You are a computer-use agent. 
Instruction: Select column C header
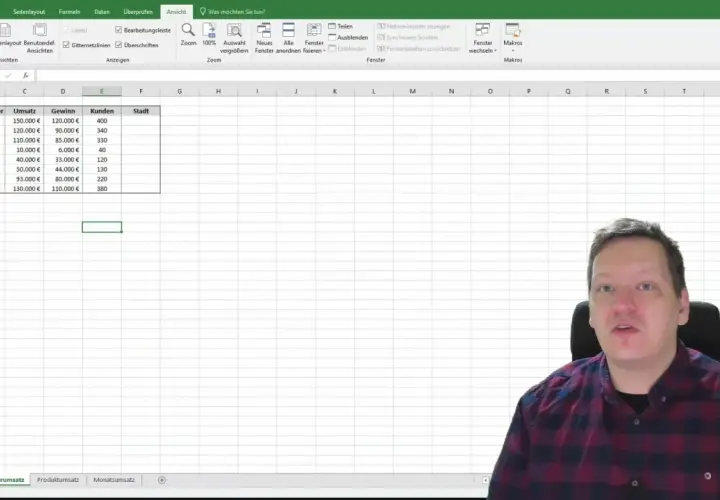(24, 91)
